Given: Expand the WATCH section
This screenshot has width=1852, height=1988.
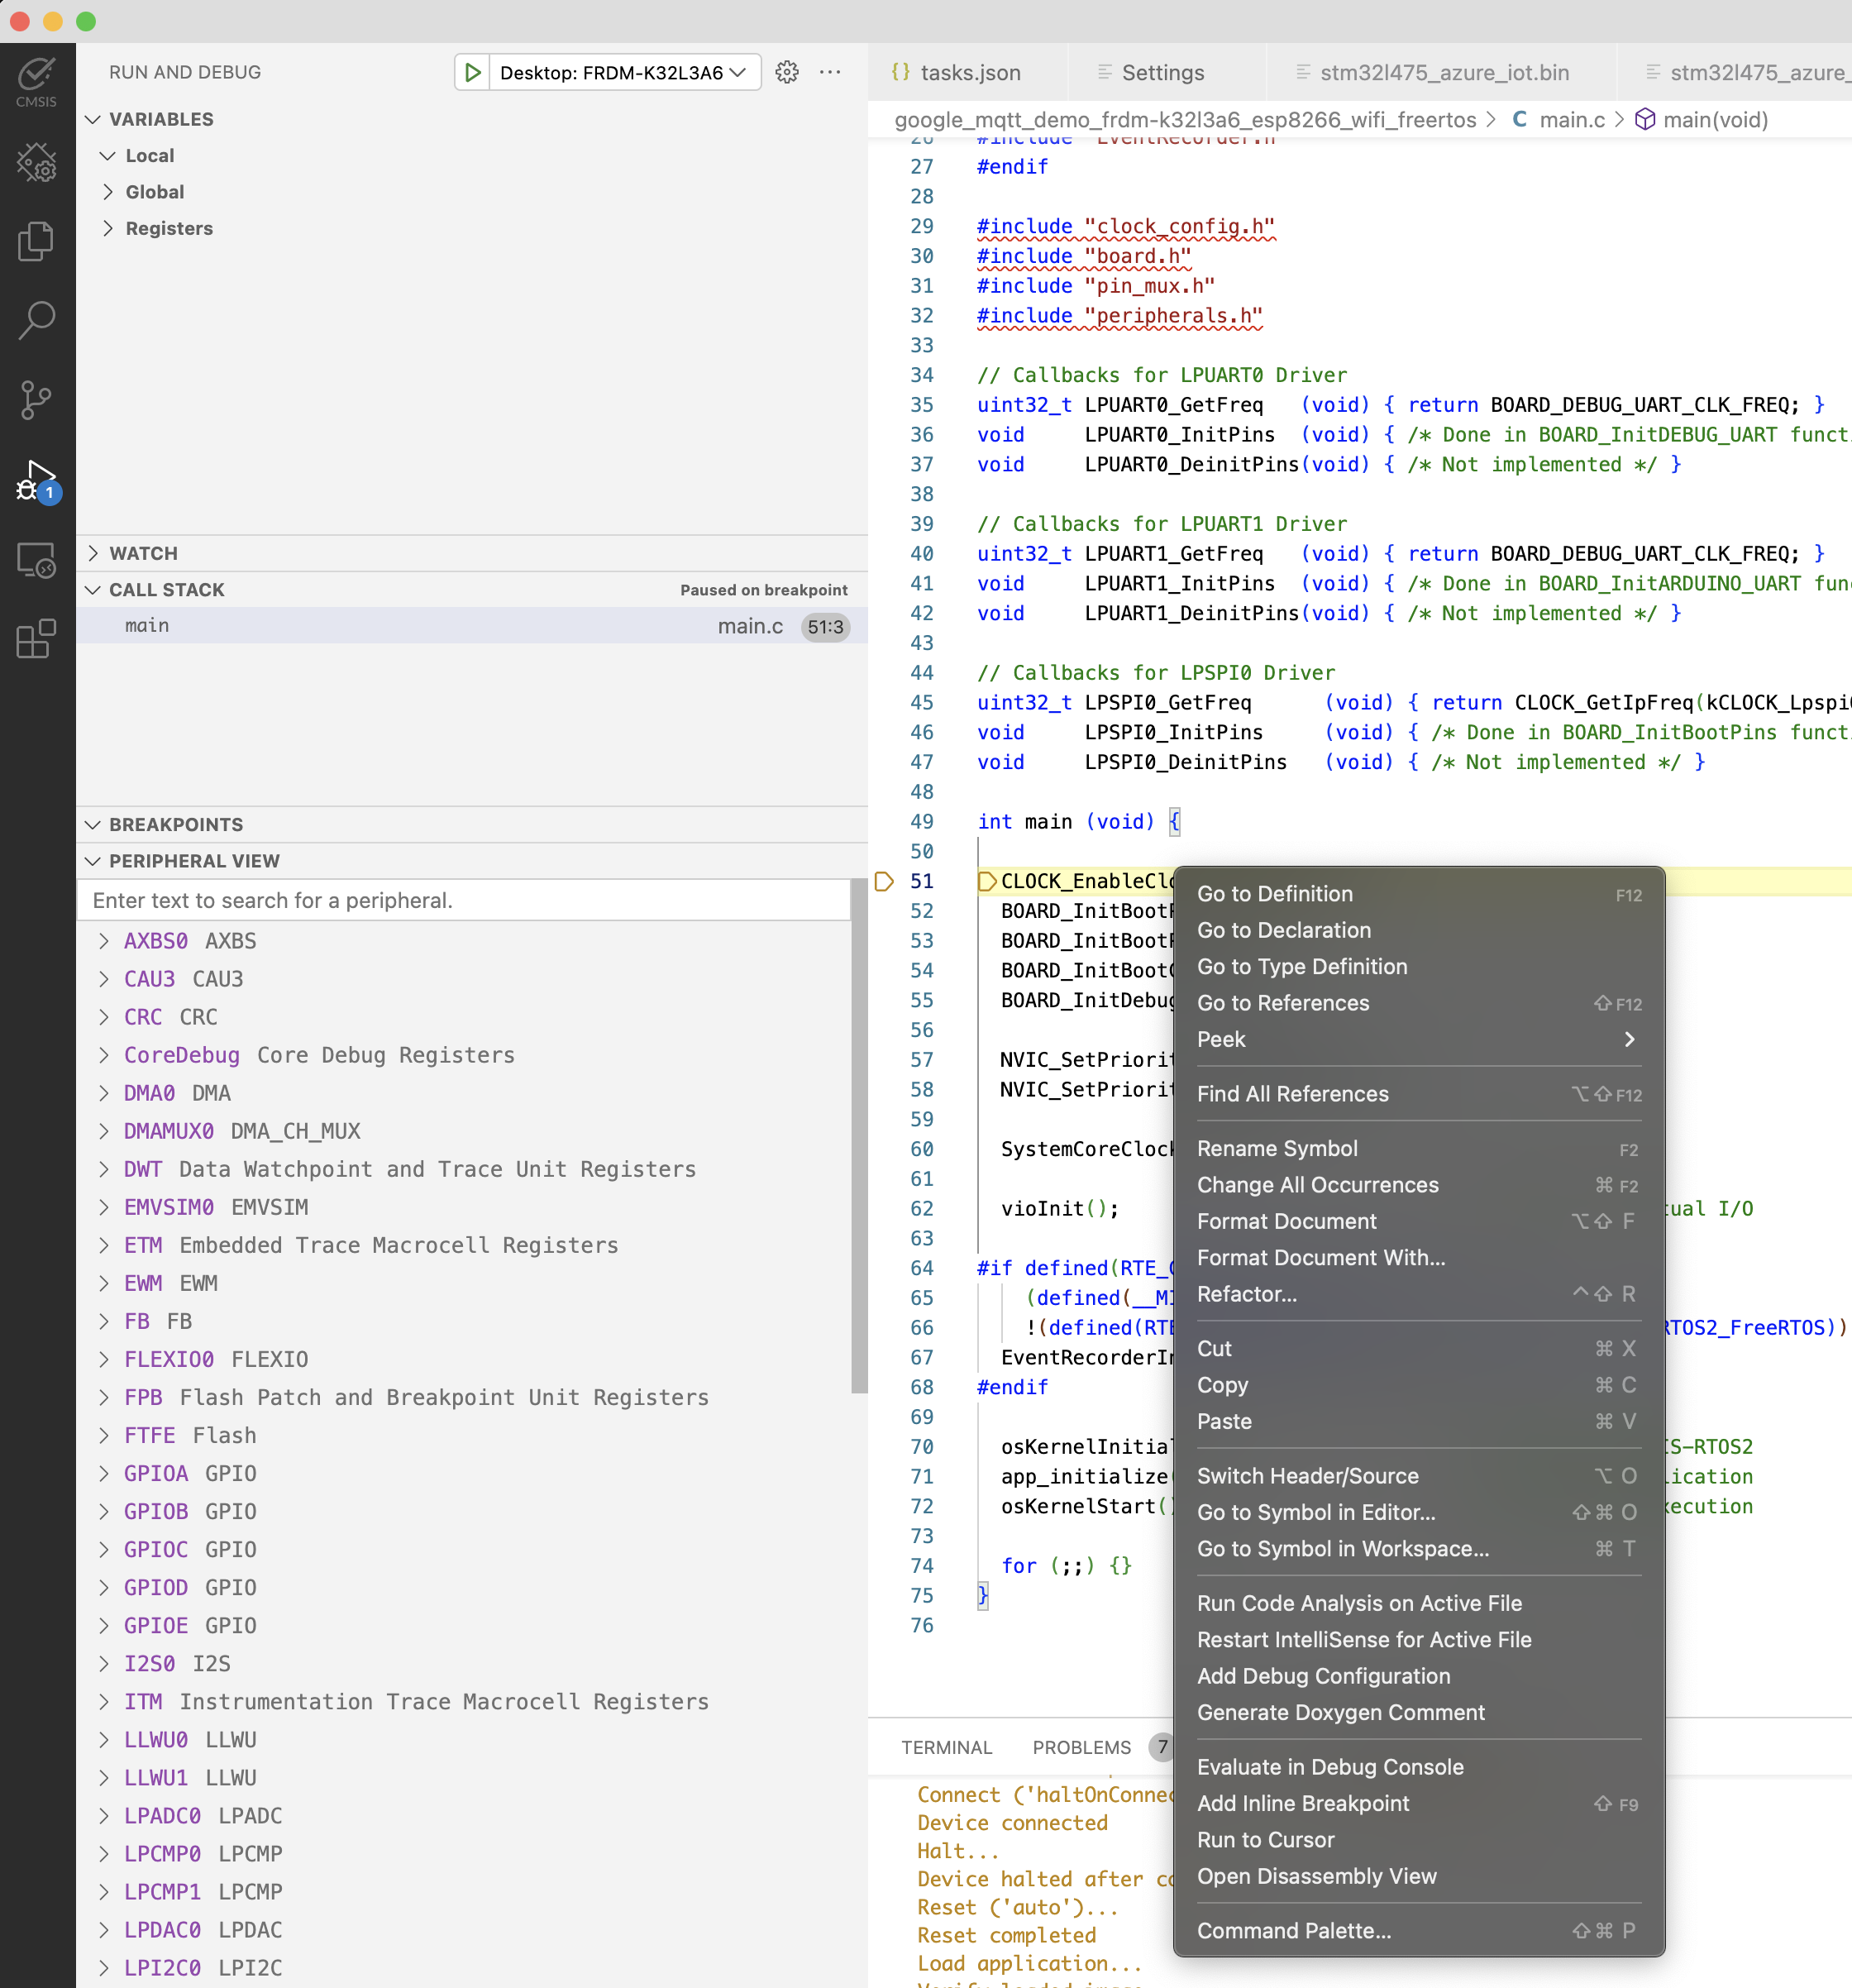Looking at the screenshot, I should click(x=143, y=554).
